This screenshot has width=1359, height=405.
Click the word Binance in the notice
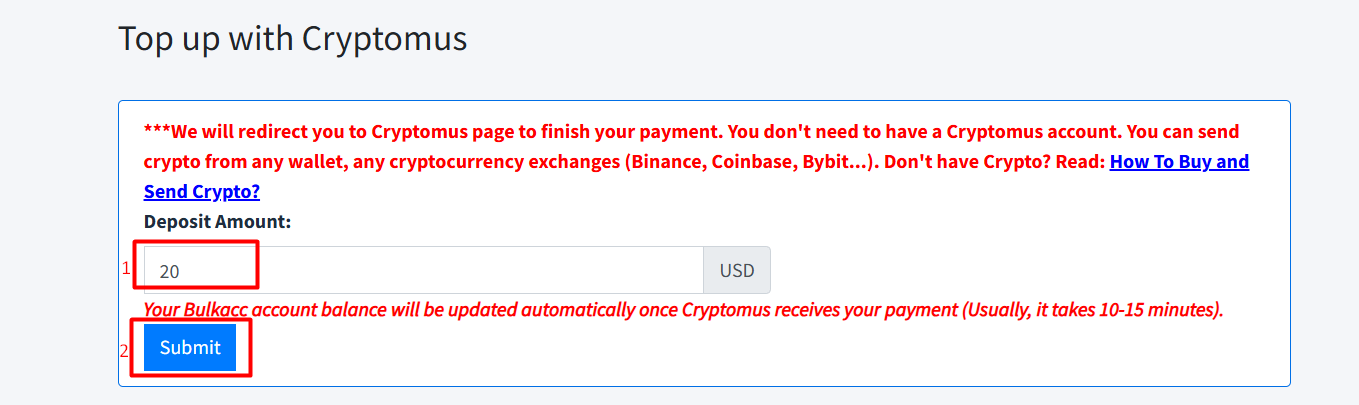pos(666,162)
